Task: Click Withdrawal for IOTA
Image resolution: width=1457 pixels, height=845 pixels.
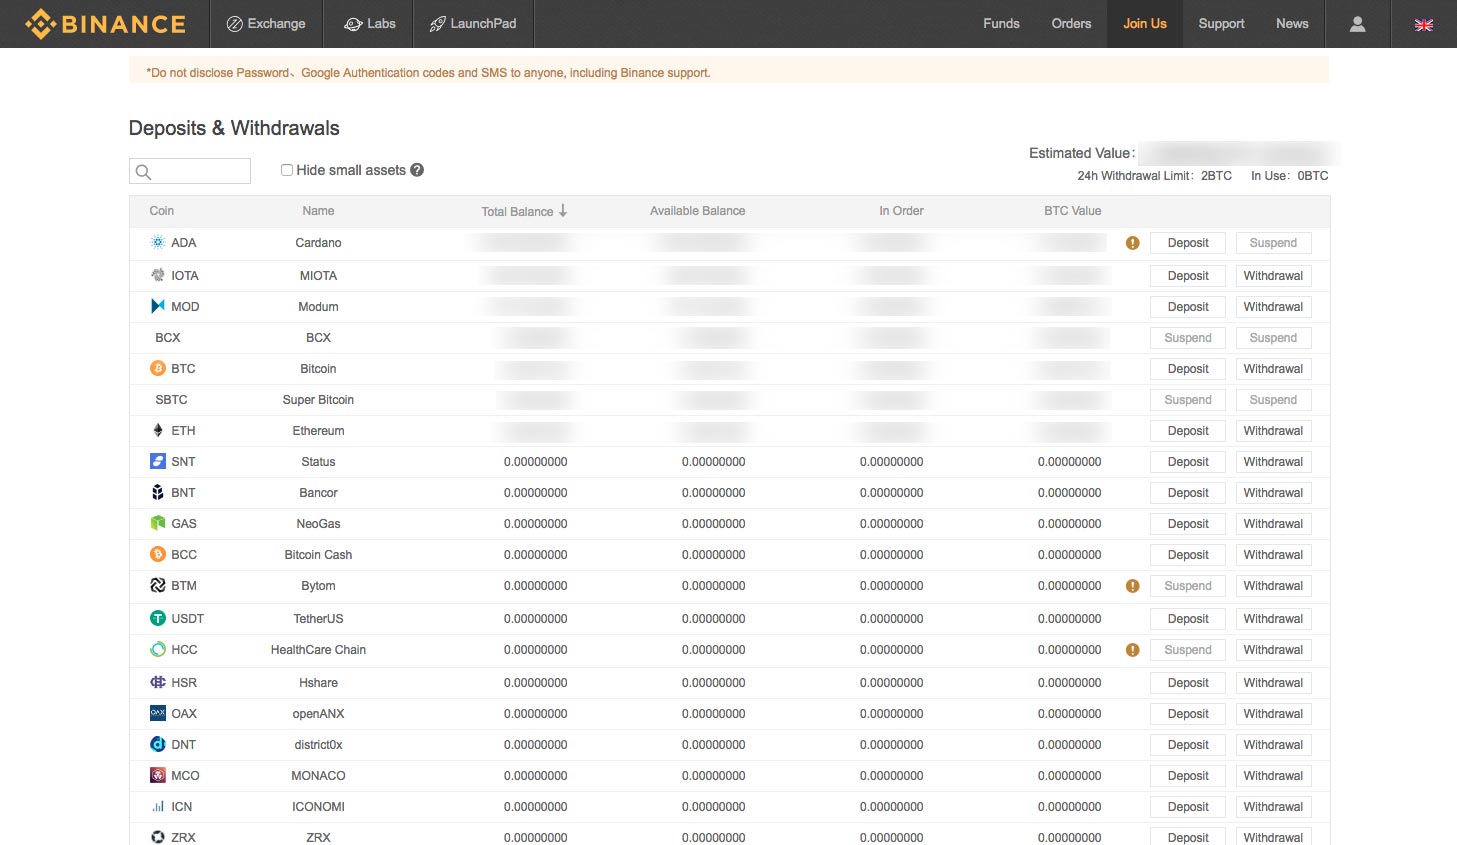Action: pos(1273,276)
